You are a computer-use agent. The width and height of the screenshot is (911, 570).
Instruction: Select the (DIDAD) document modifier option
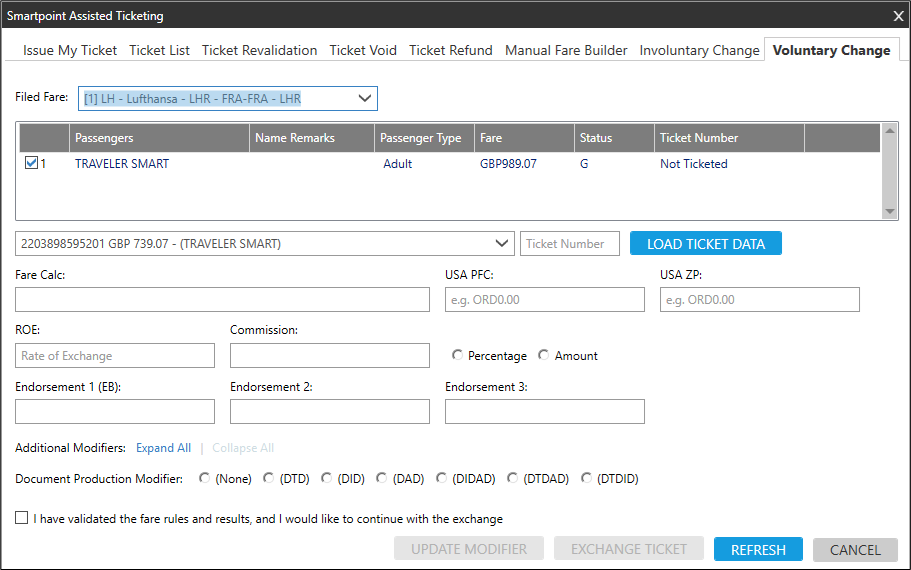click(x=442, y=479)
